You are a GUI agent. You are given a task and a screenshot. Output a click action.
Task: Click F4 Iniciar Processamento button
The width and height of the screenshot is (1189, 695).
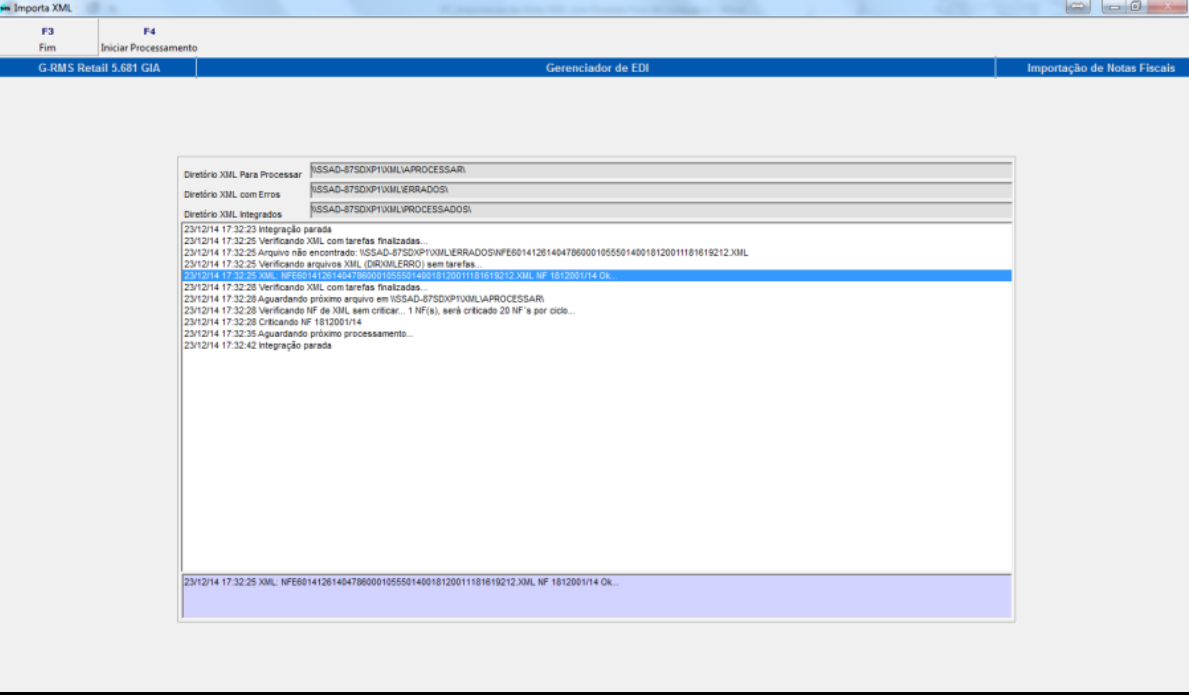click(x=149, y=39)
